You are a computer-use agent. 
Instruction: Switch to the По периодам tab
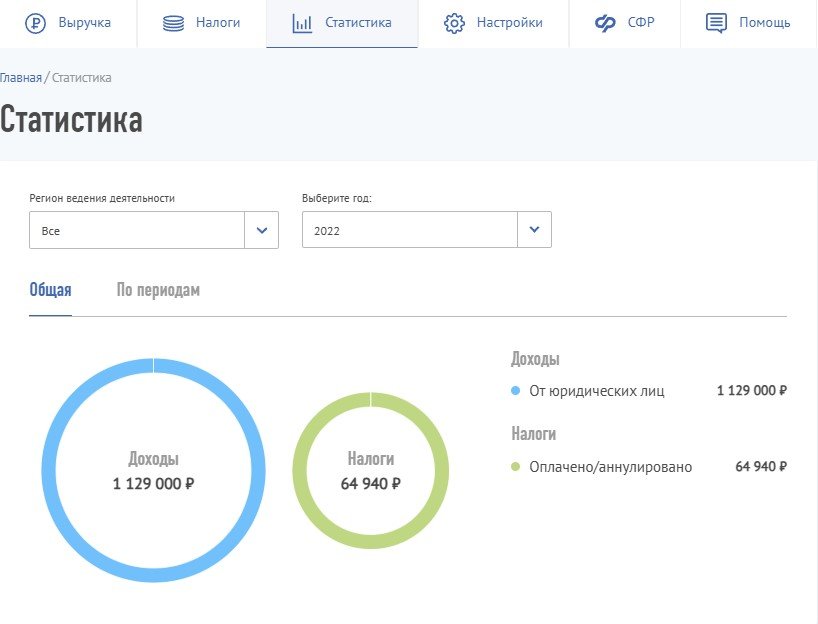(158, 290)
